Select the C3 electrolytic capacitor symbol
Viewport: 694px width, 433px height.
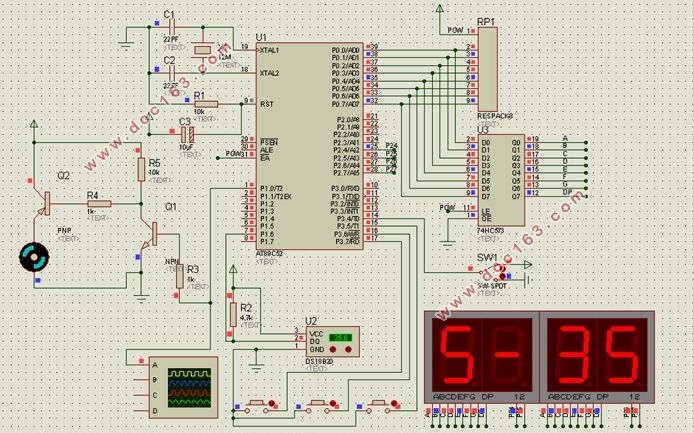pyautogui.click(x=188, y=134)
